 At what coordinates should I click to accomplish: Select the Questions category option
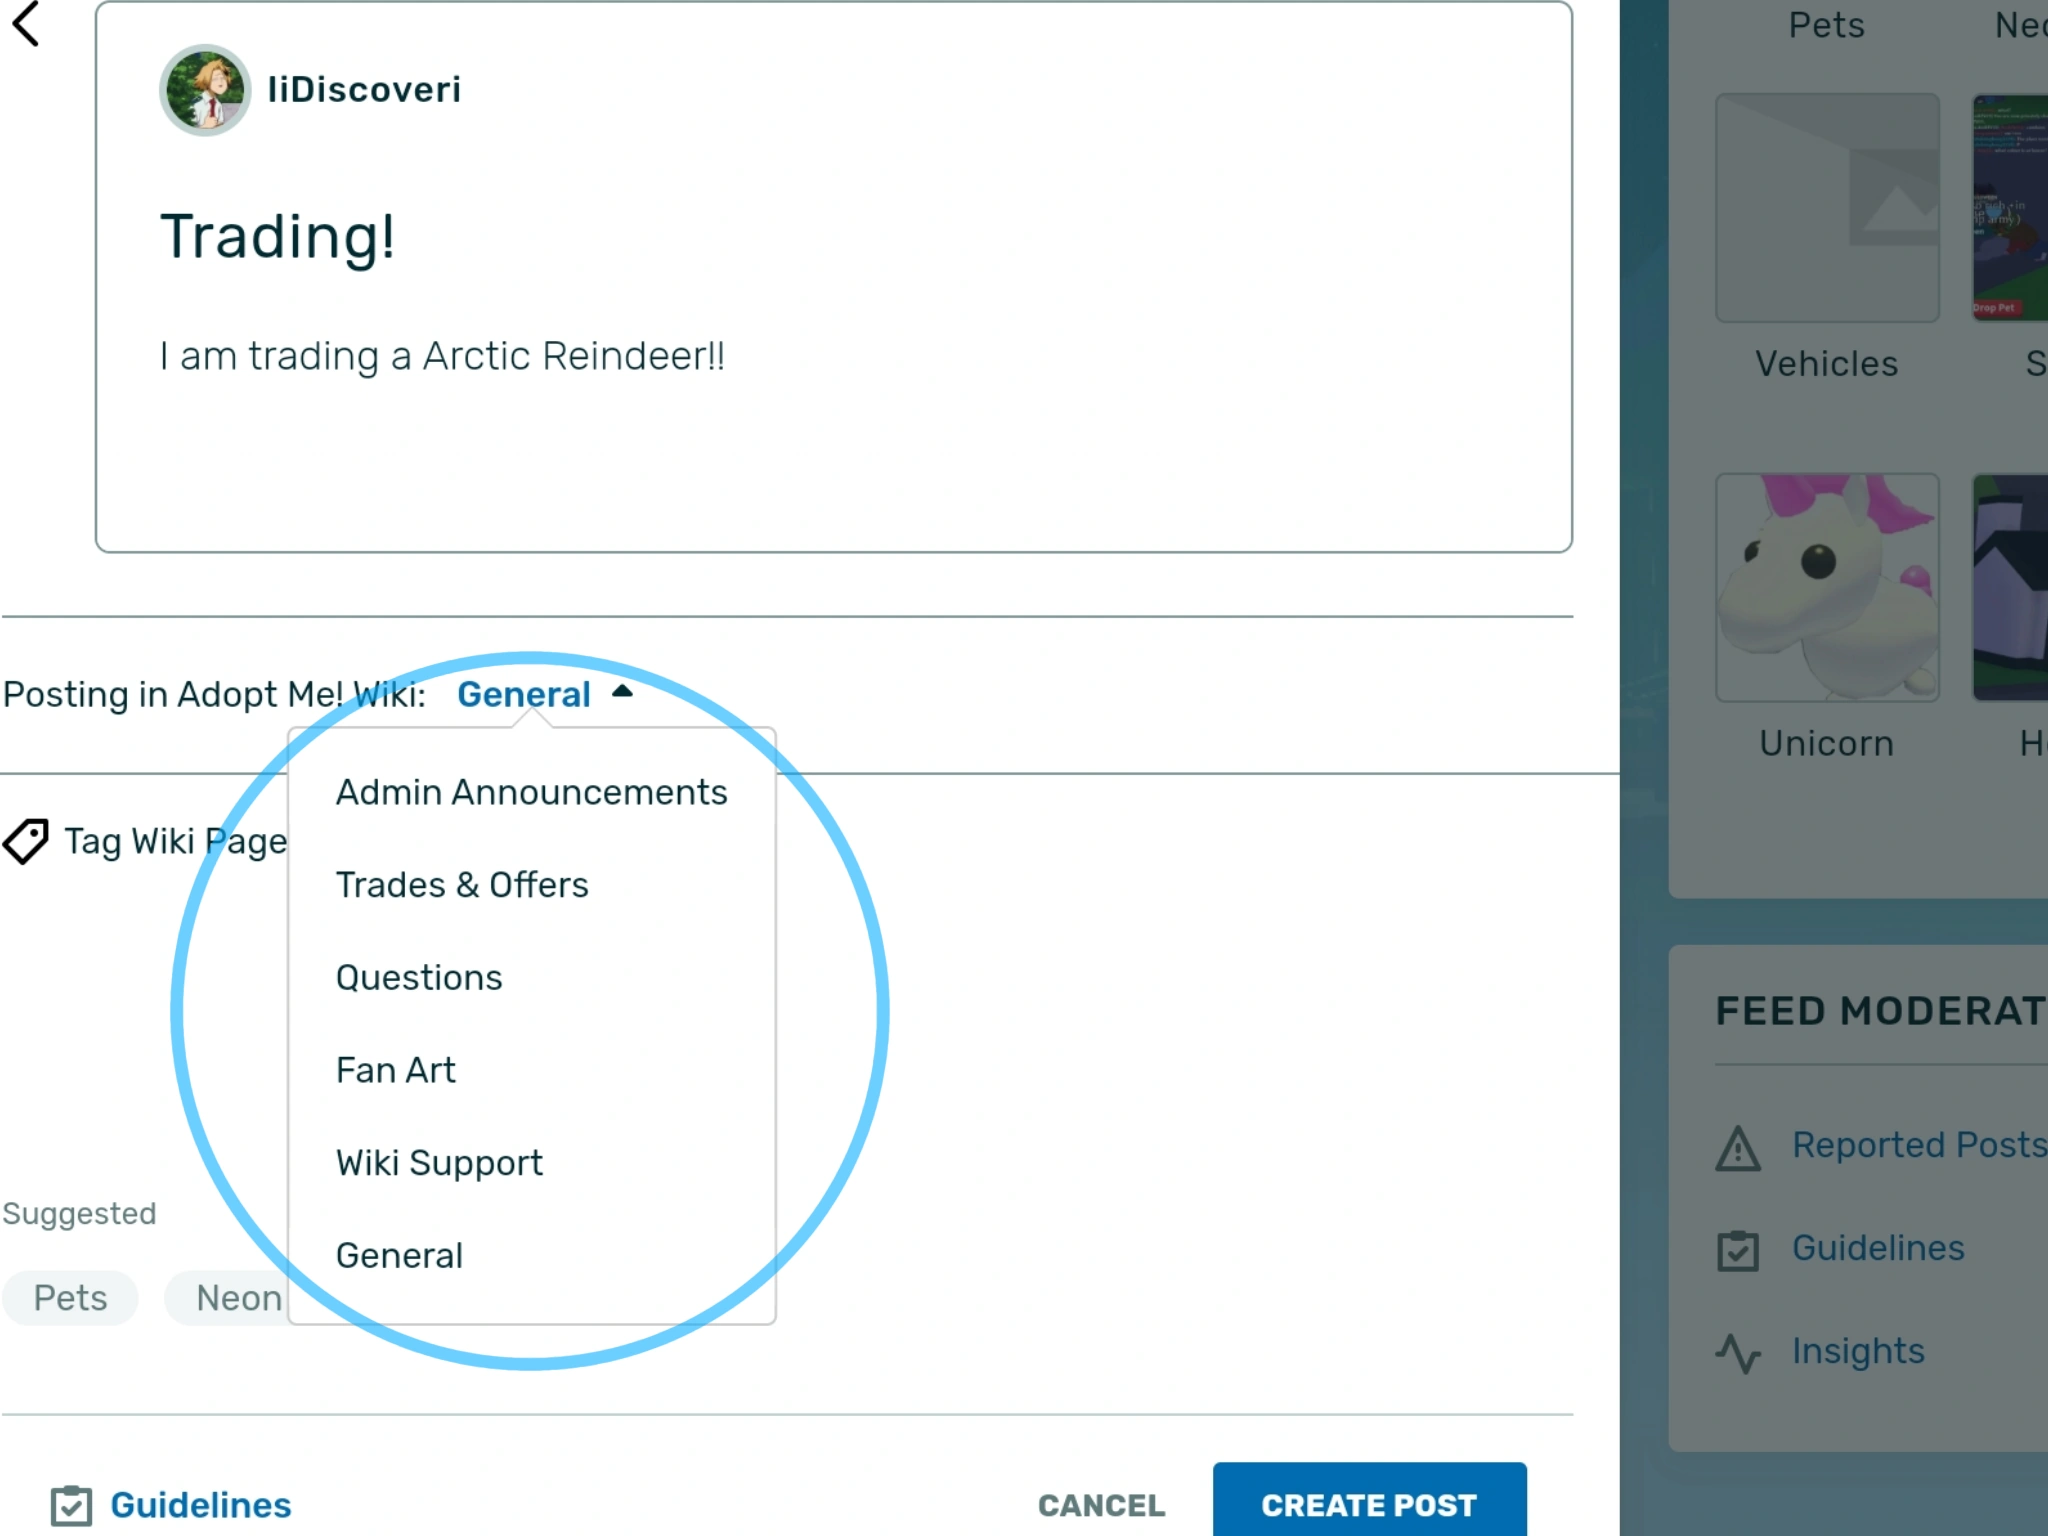click(419, 977)
